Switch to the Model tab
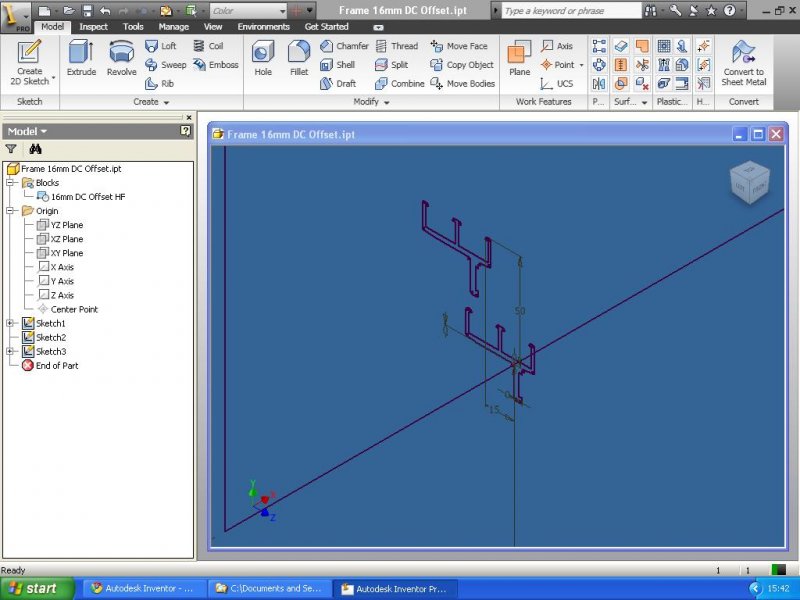This screenshot has height=600, width=800. (x=53, y=27)
